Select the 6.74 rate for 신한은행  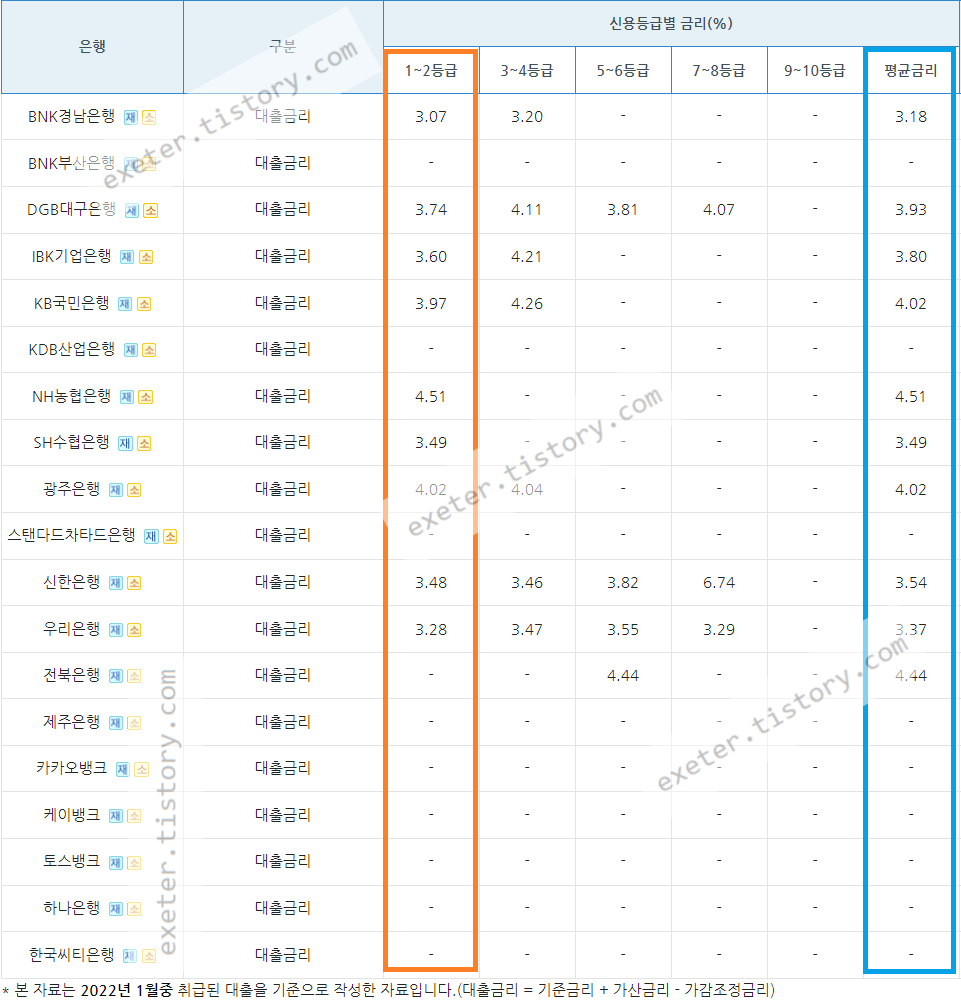coord(719,583)
